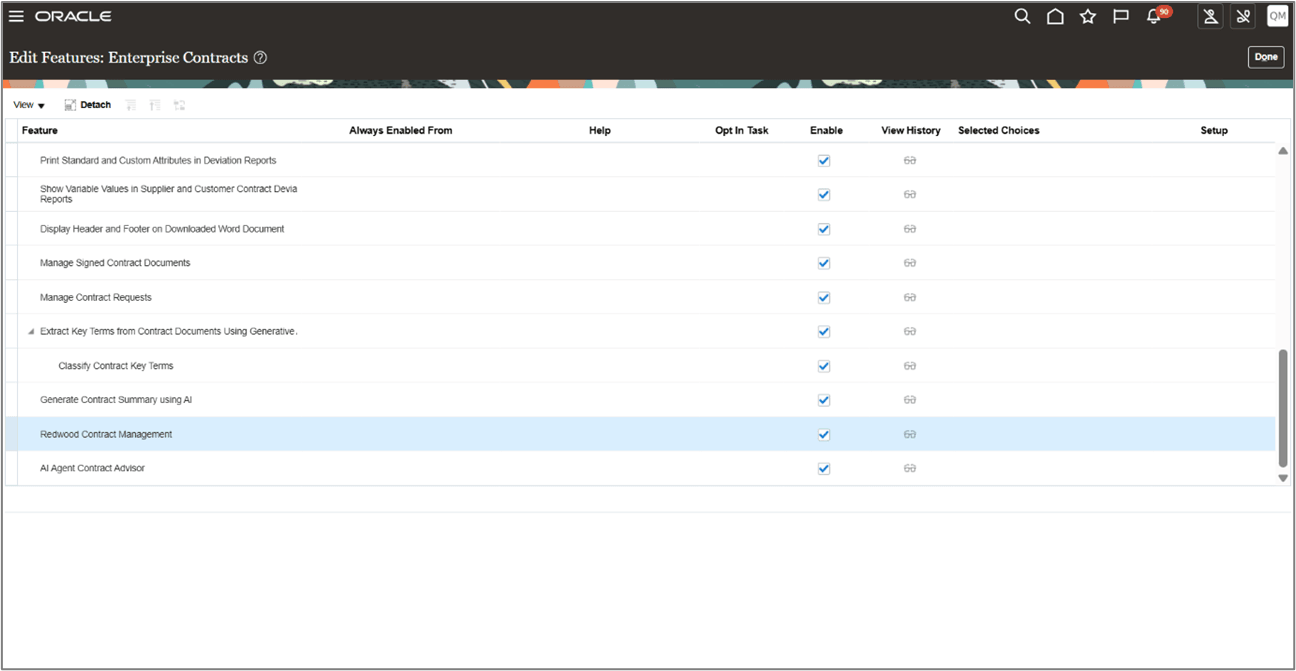Open the navigation hamburger menu
This screenshot has height=671, width=1296.
click(16, 15)
